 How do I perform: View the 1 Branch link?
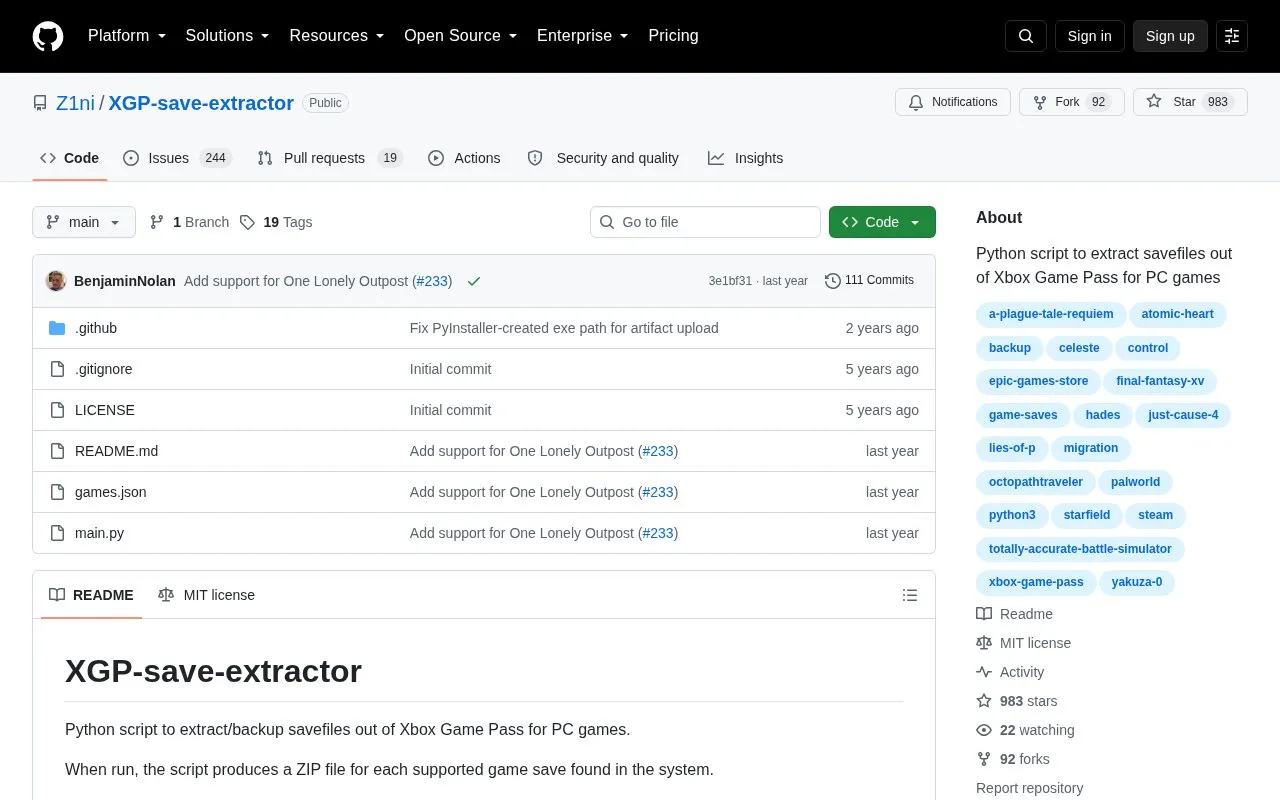(x=190, y=222)
